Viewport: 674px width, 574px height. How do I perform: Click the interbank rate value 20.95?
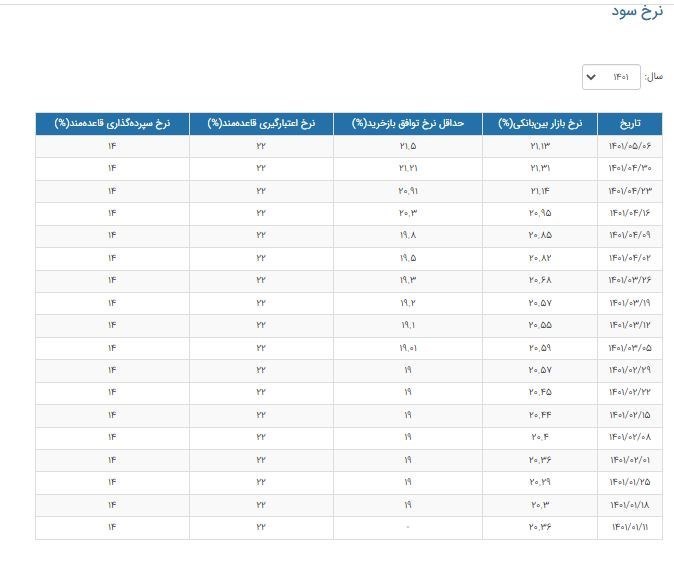(540, 214)
